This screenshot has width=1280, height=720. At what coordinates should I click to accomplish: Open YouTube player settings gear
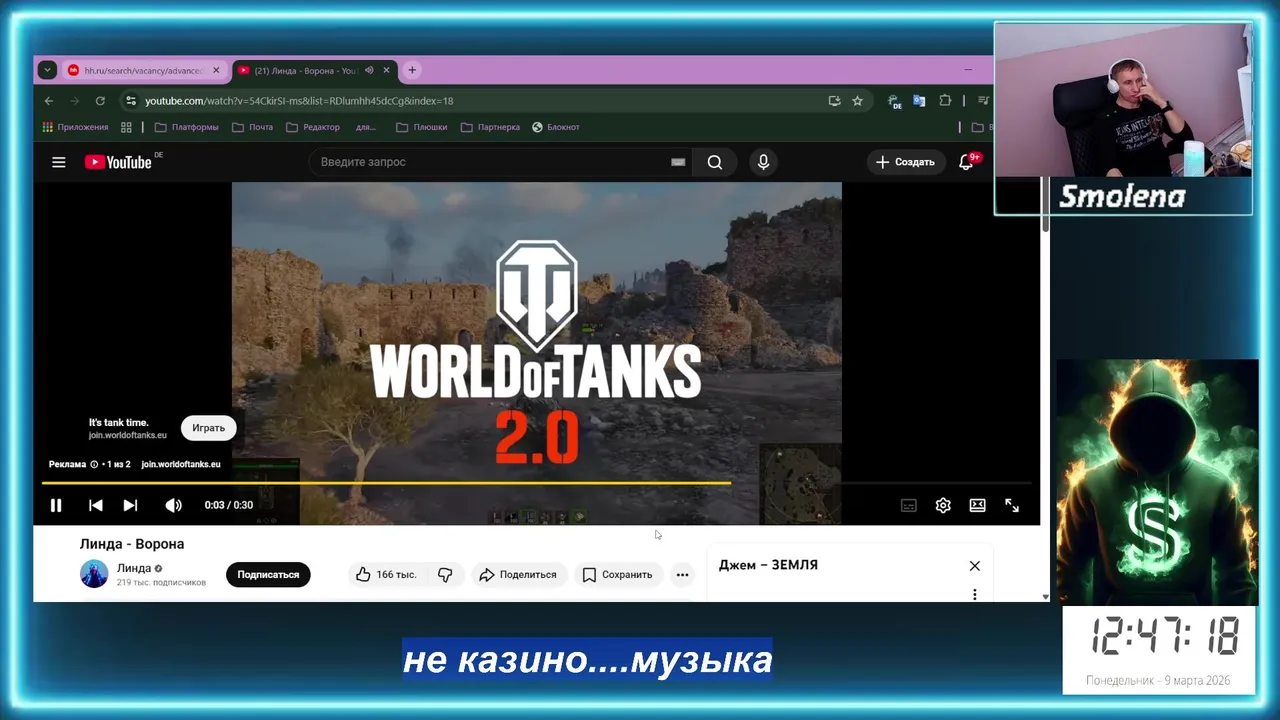(x=943, y=506)
